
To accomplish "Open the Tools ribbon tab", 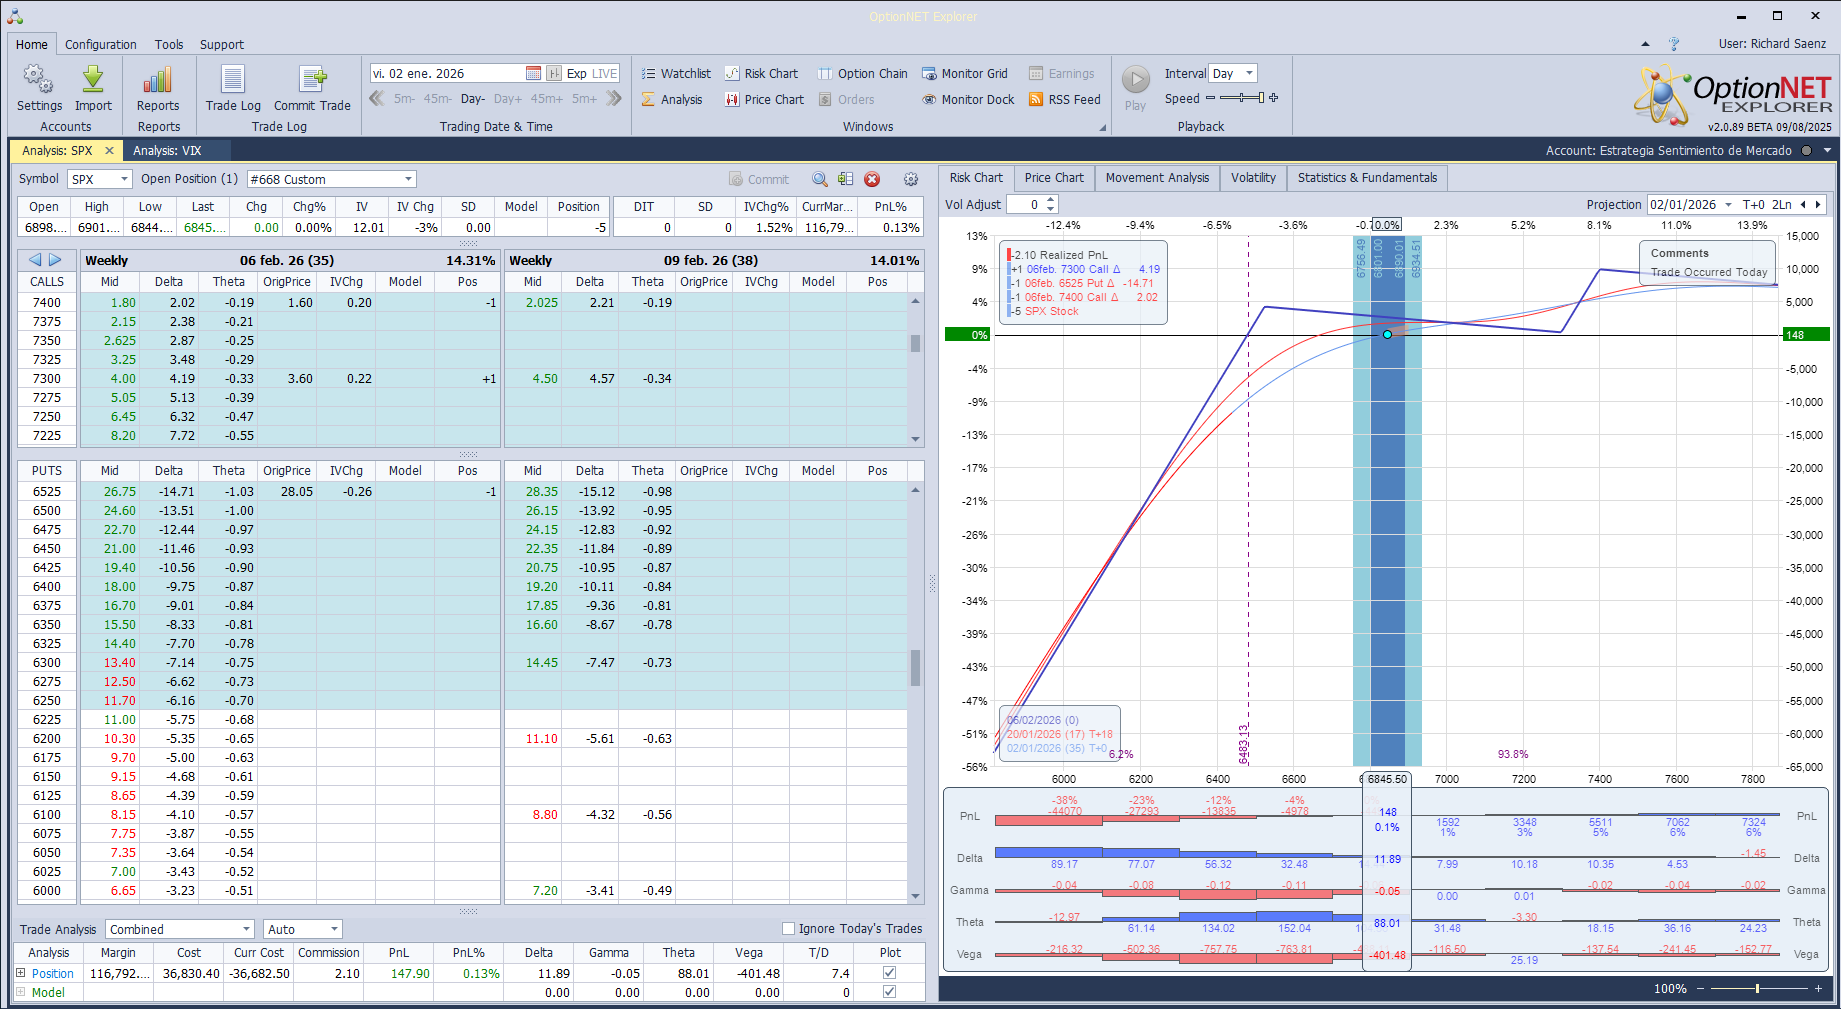I will pos(169,44).
